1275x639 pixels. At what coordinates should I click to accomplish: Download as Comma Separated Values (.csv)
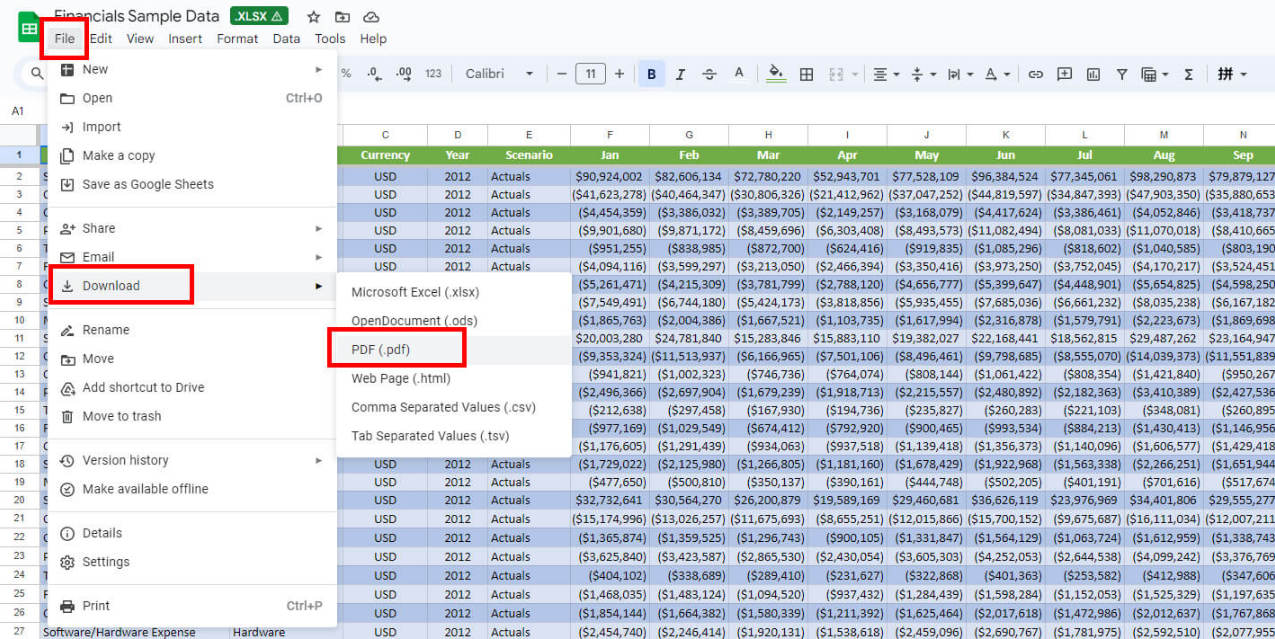453,407
